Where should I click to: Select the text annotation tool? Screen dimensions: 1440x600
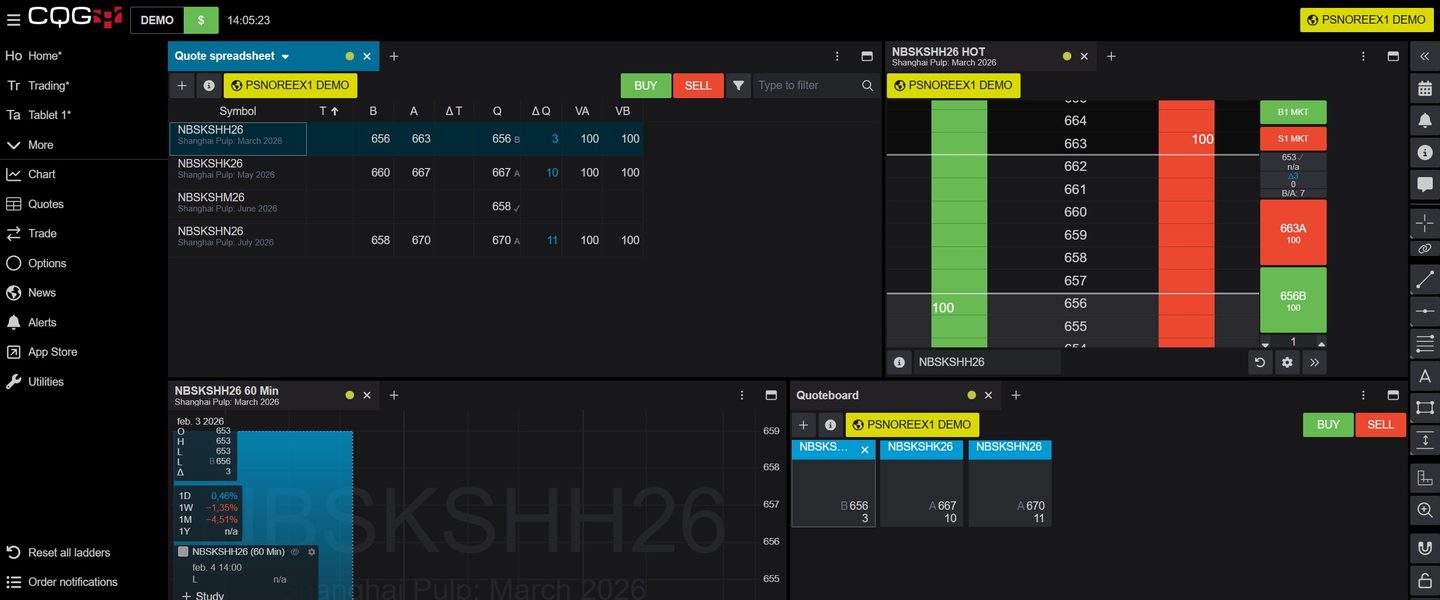1425,376
